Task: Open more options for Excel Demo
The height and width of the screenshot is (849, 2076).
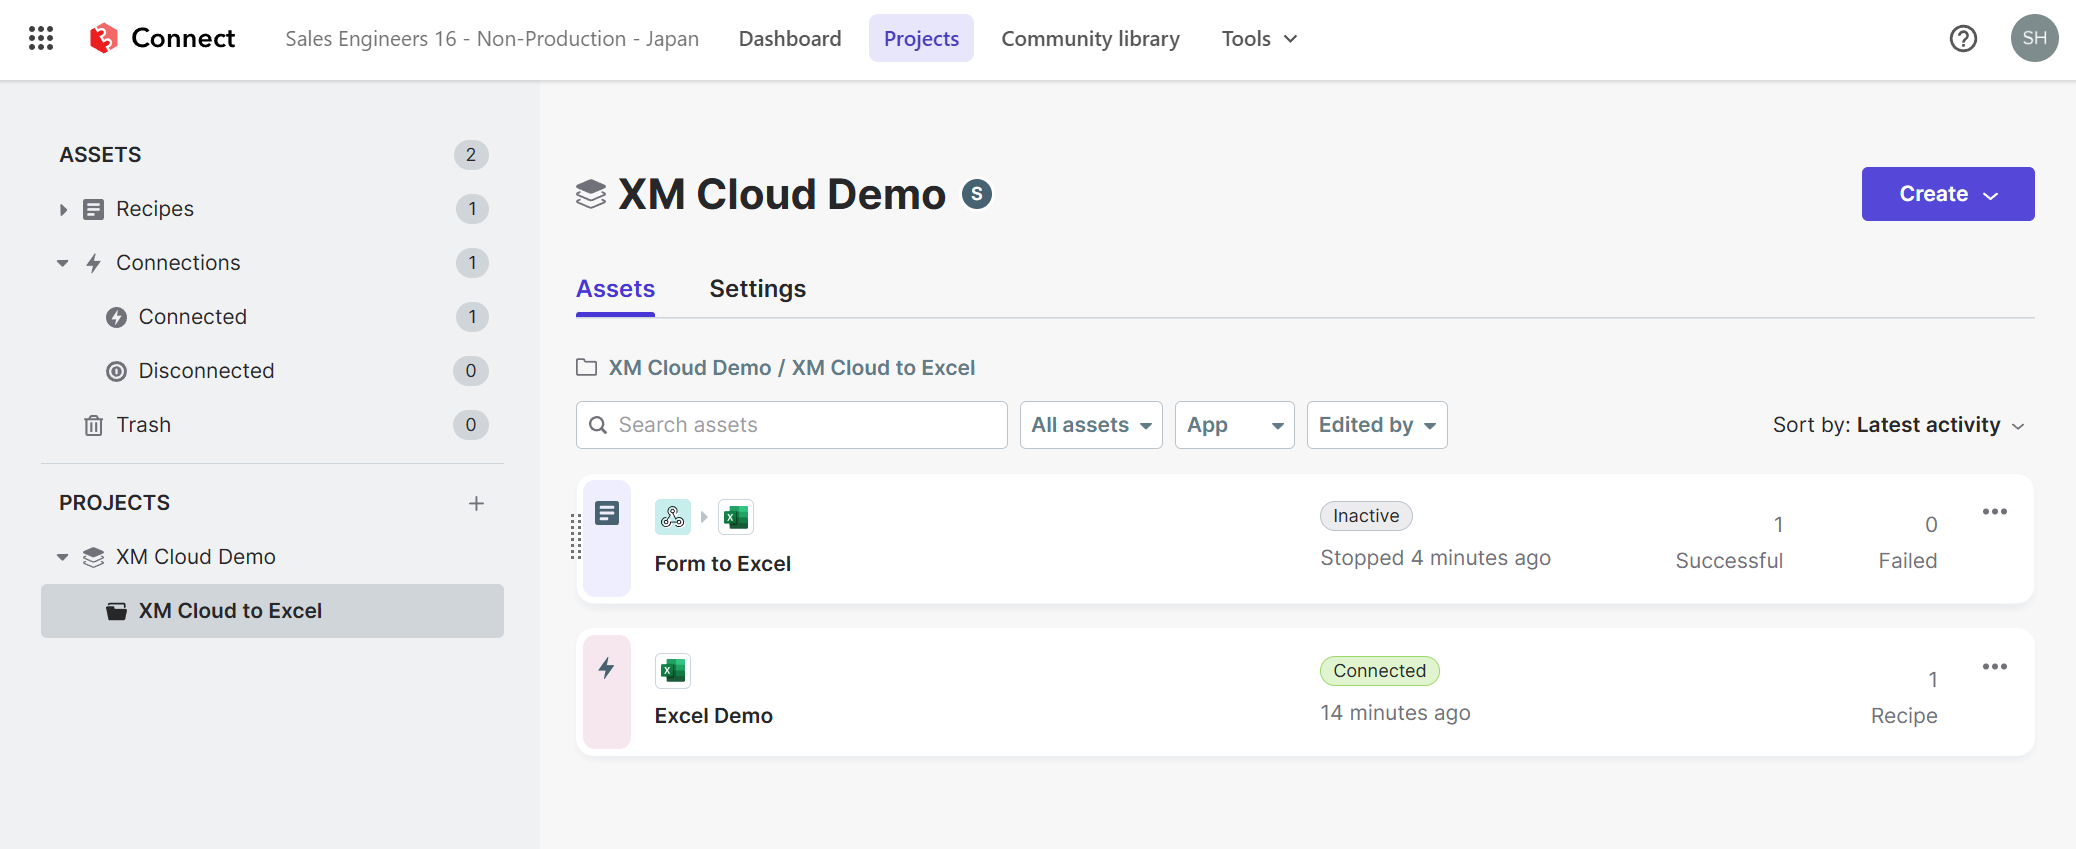Action: (x=1995, y=666)
